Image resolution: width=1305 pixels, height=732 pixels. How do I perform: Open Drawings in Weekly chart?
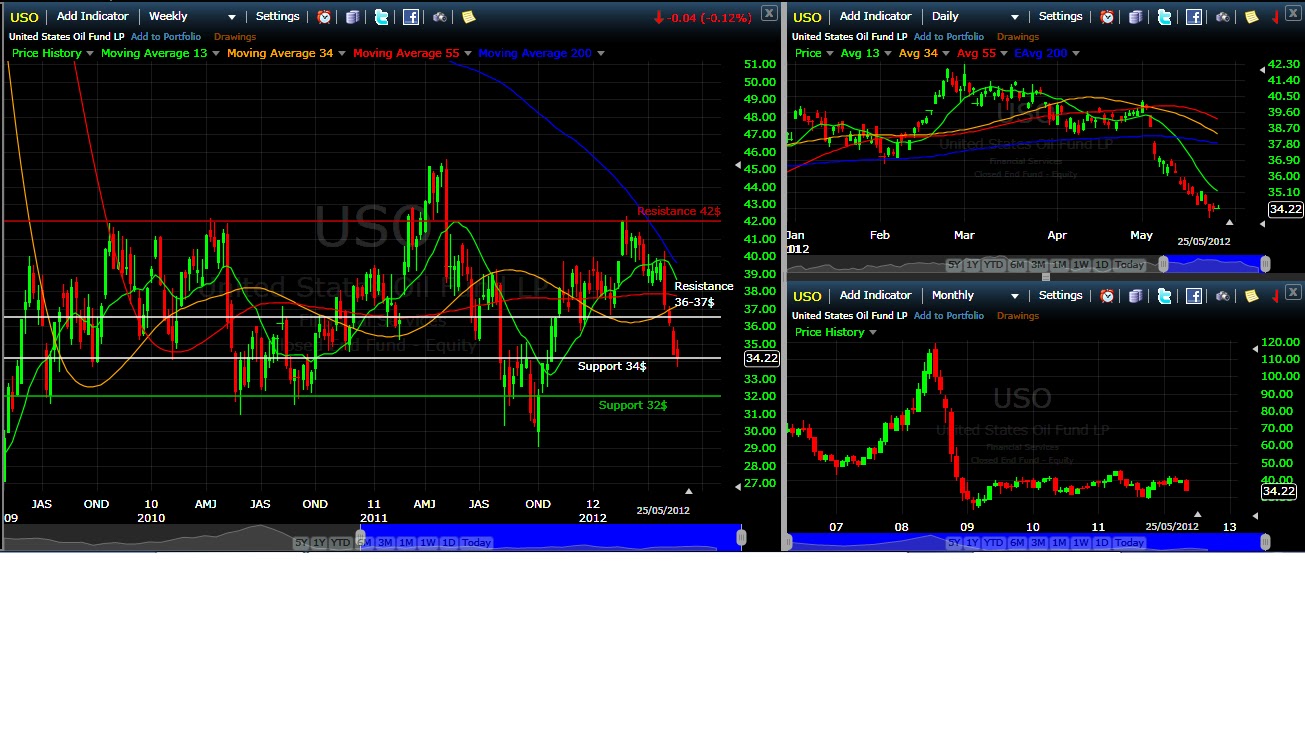(235, 37)
